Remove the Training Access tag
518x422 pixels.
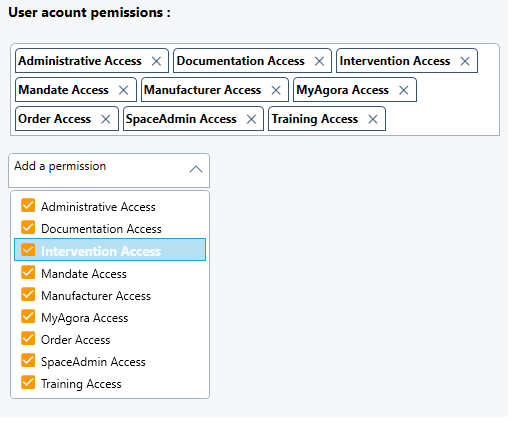pyautogui.click(x=373, y=119)
